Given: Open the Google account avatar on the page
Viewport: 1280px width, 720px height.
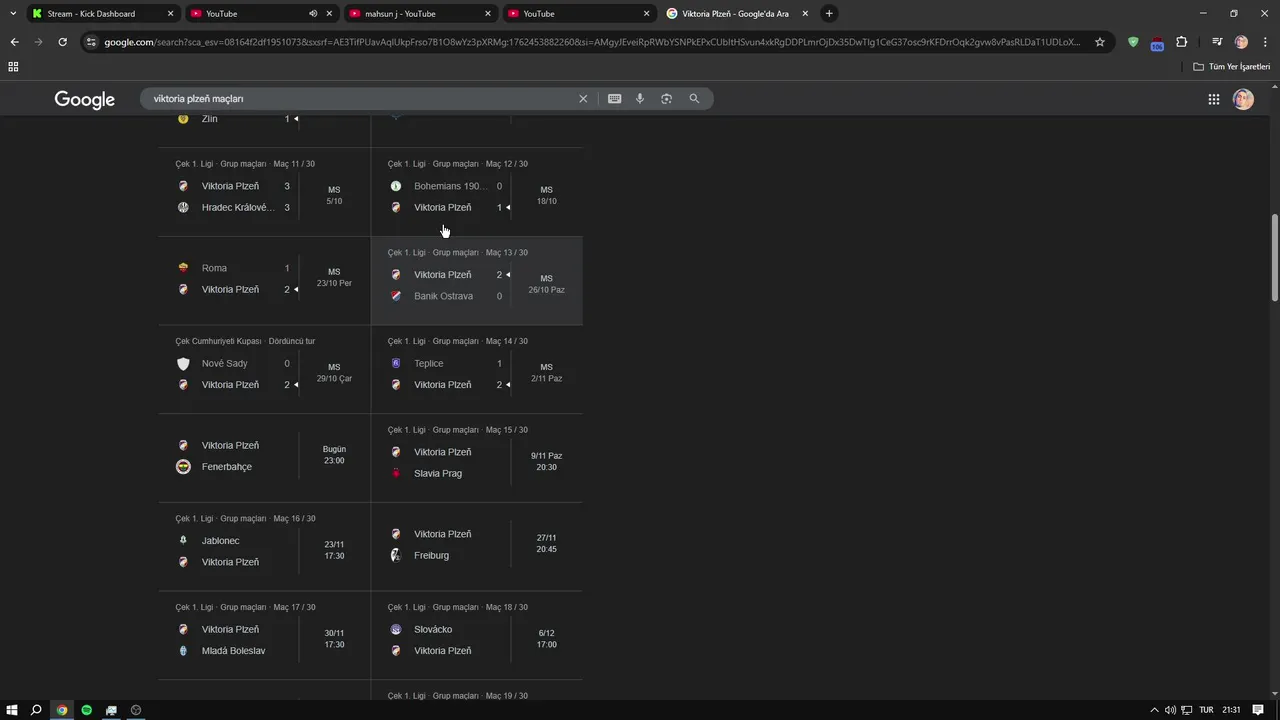Looking at the screenshot, I should (1243, 99).
